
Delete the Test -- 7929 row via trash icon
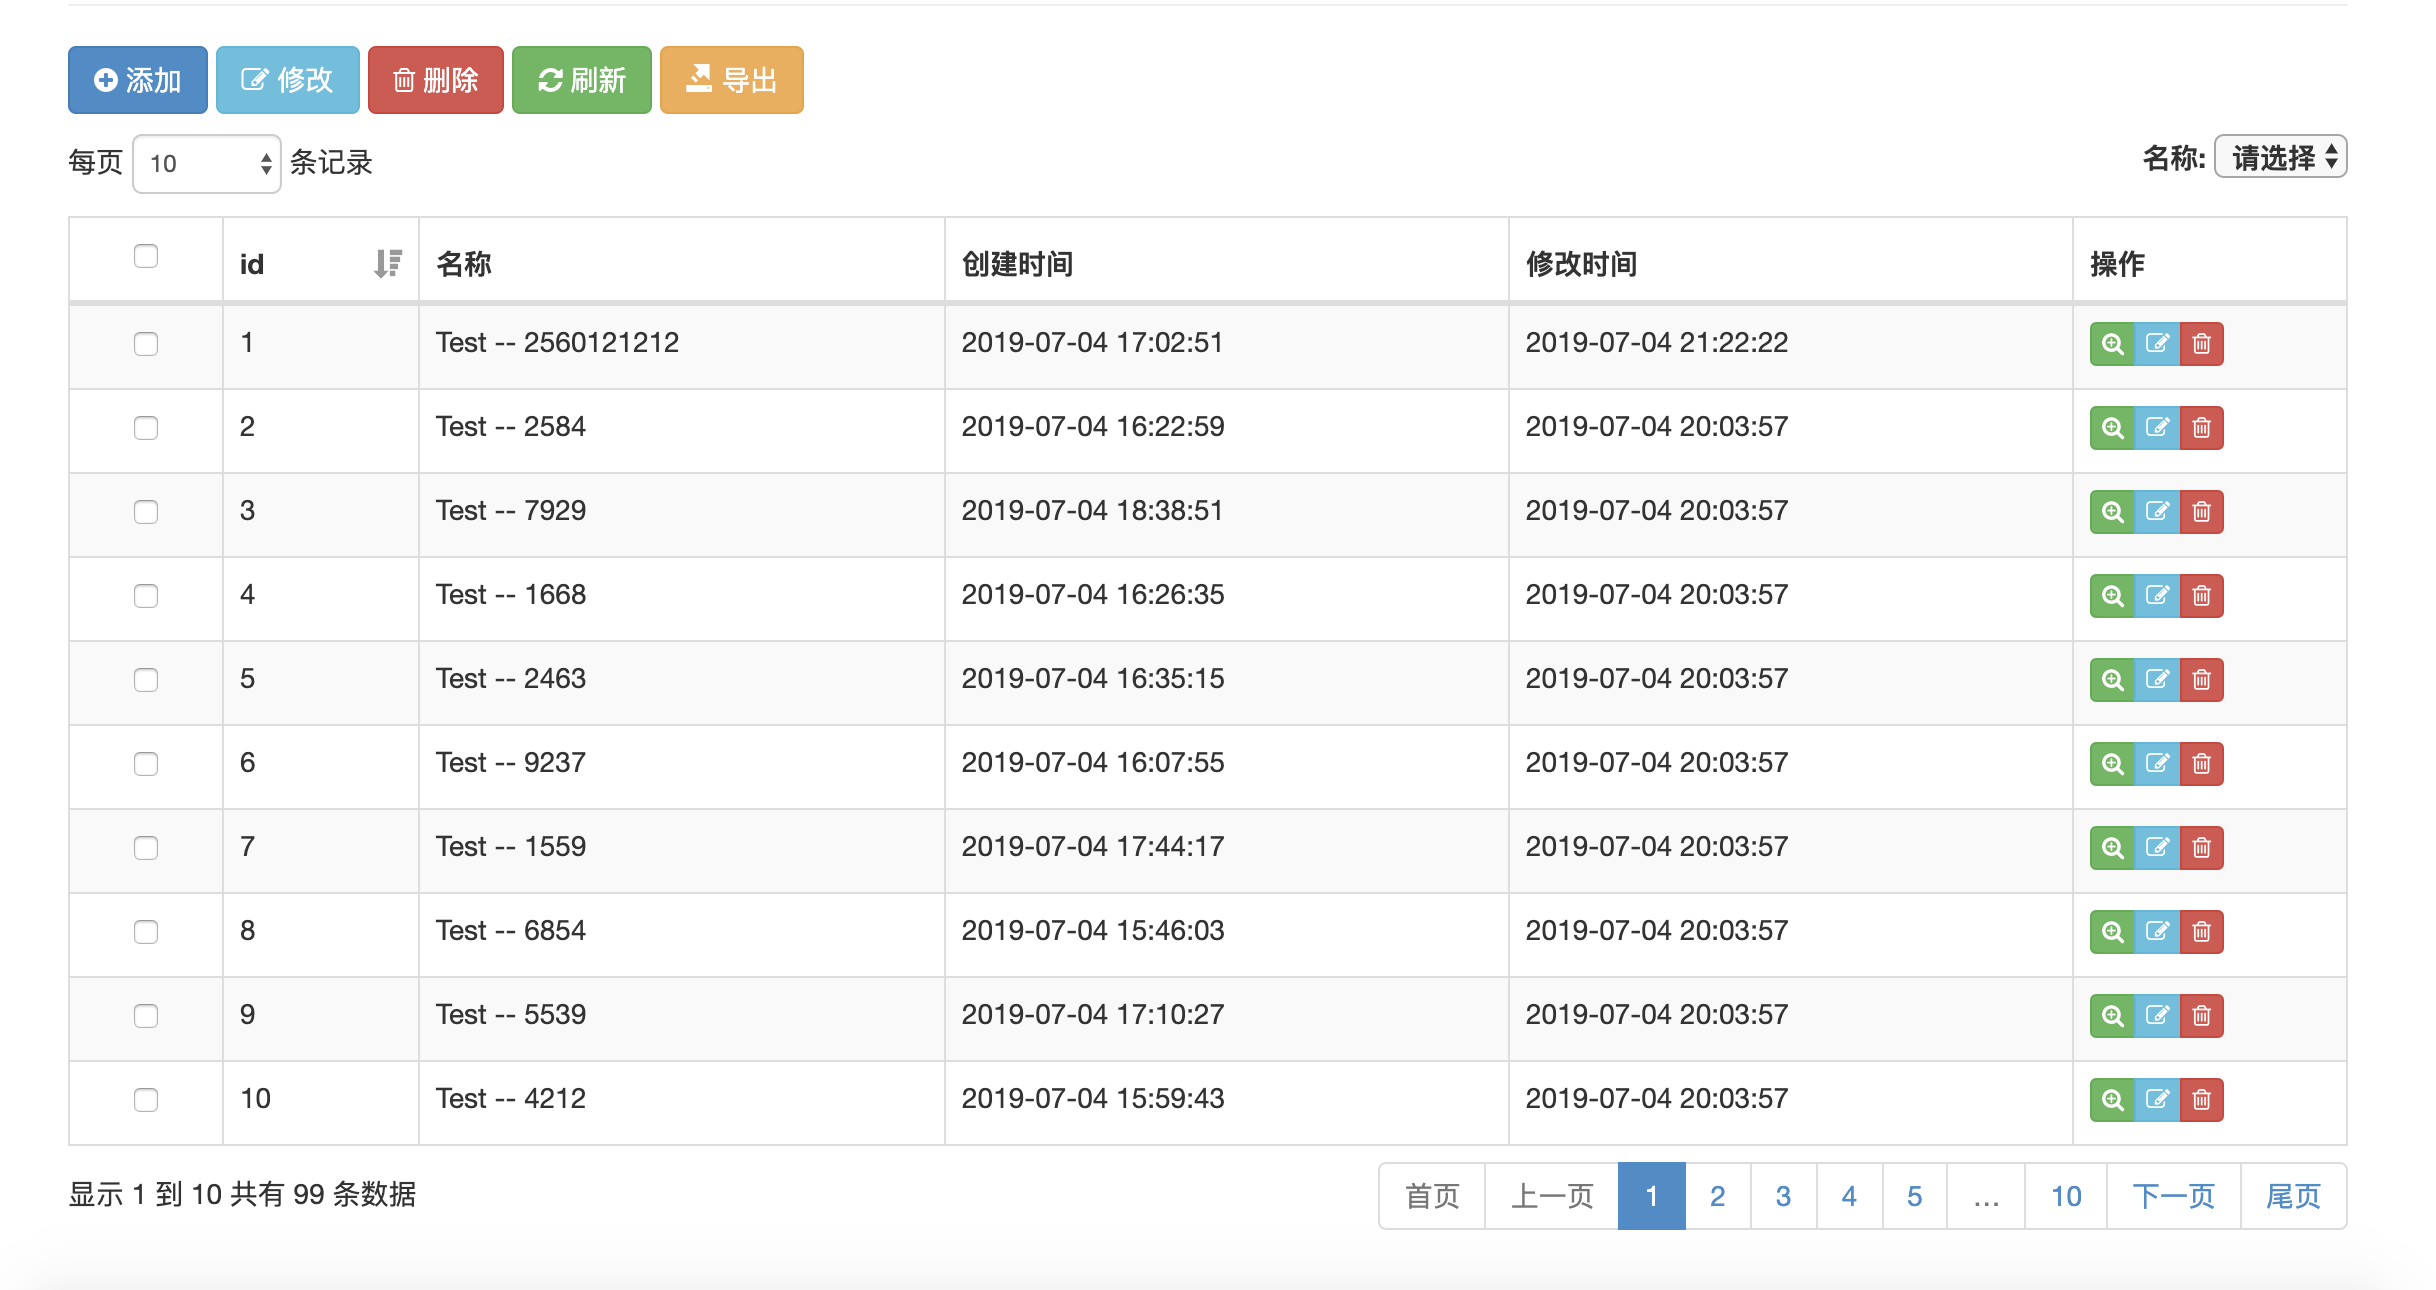tap(2202, 512)
